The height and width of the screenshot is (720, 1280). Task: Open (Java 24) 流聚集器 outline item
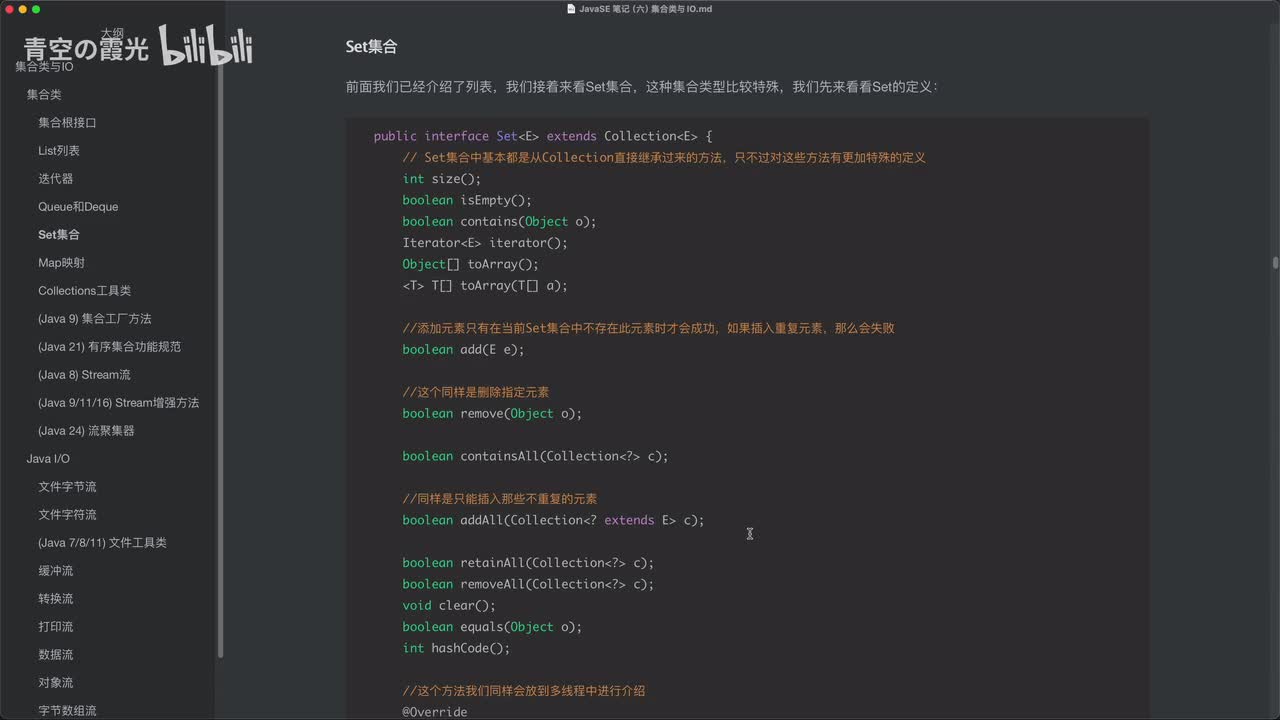coord(86,430)
